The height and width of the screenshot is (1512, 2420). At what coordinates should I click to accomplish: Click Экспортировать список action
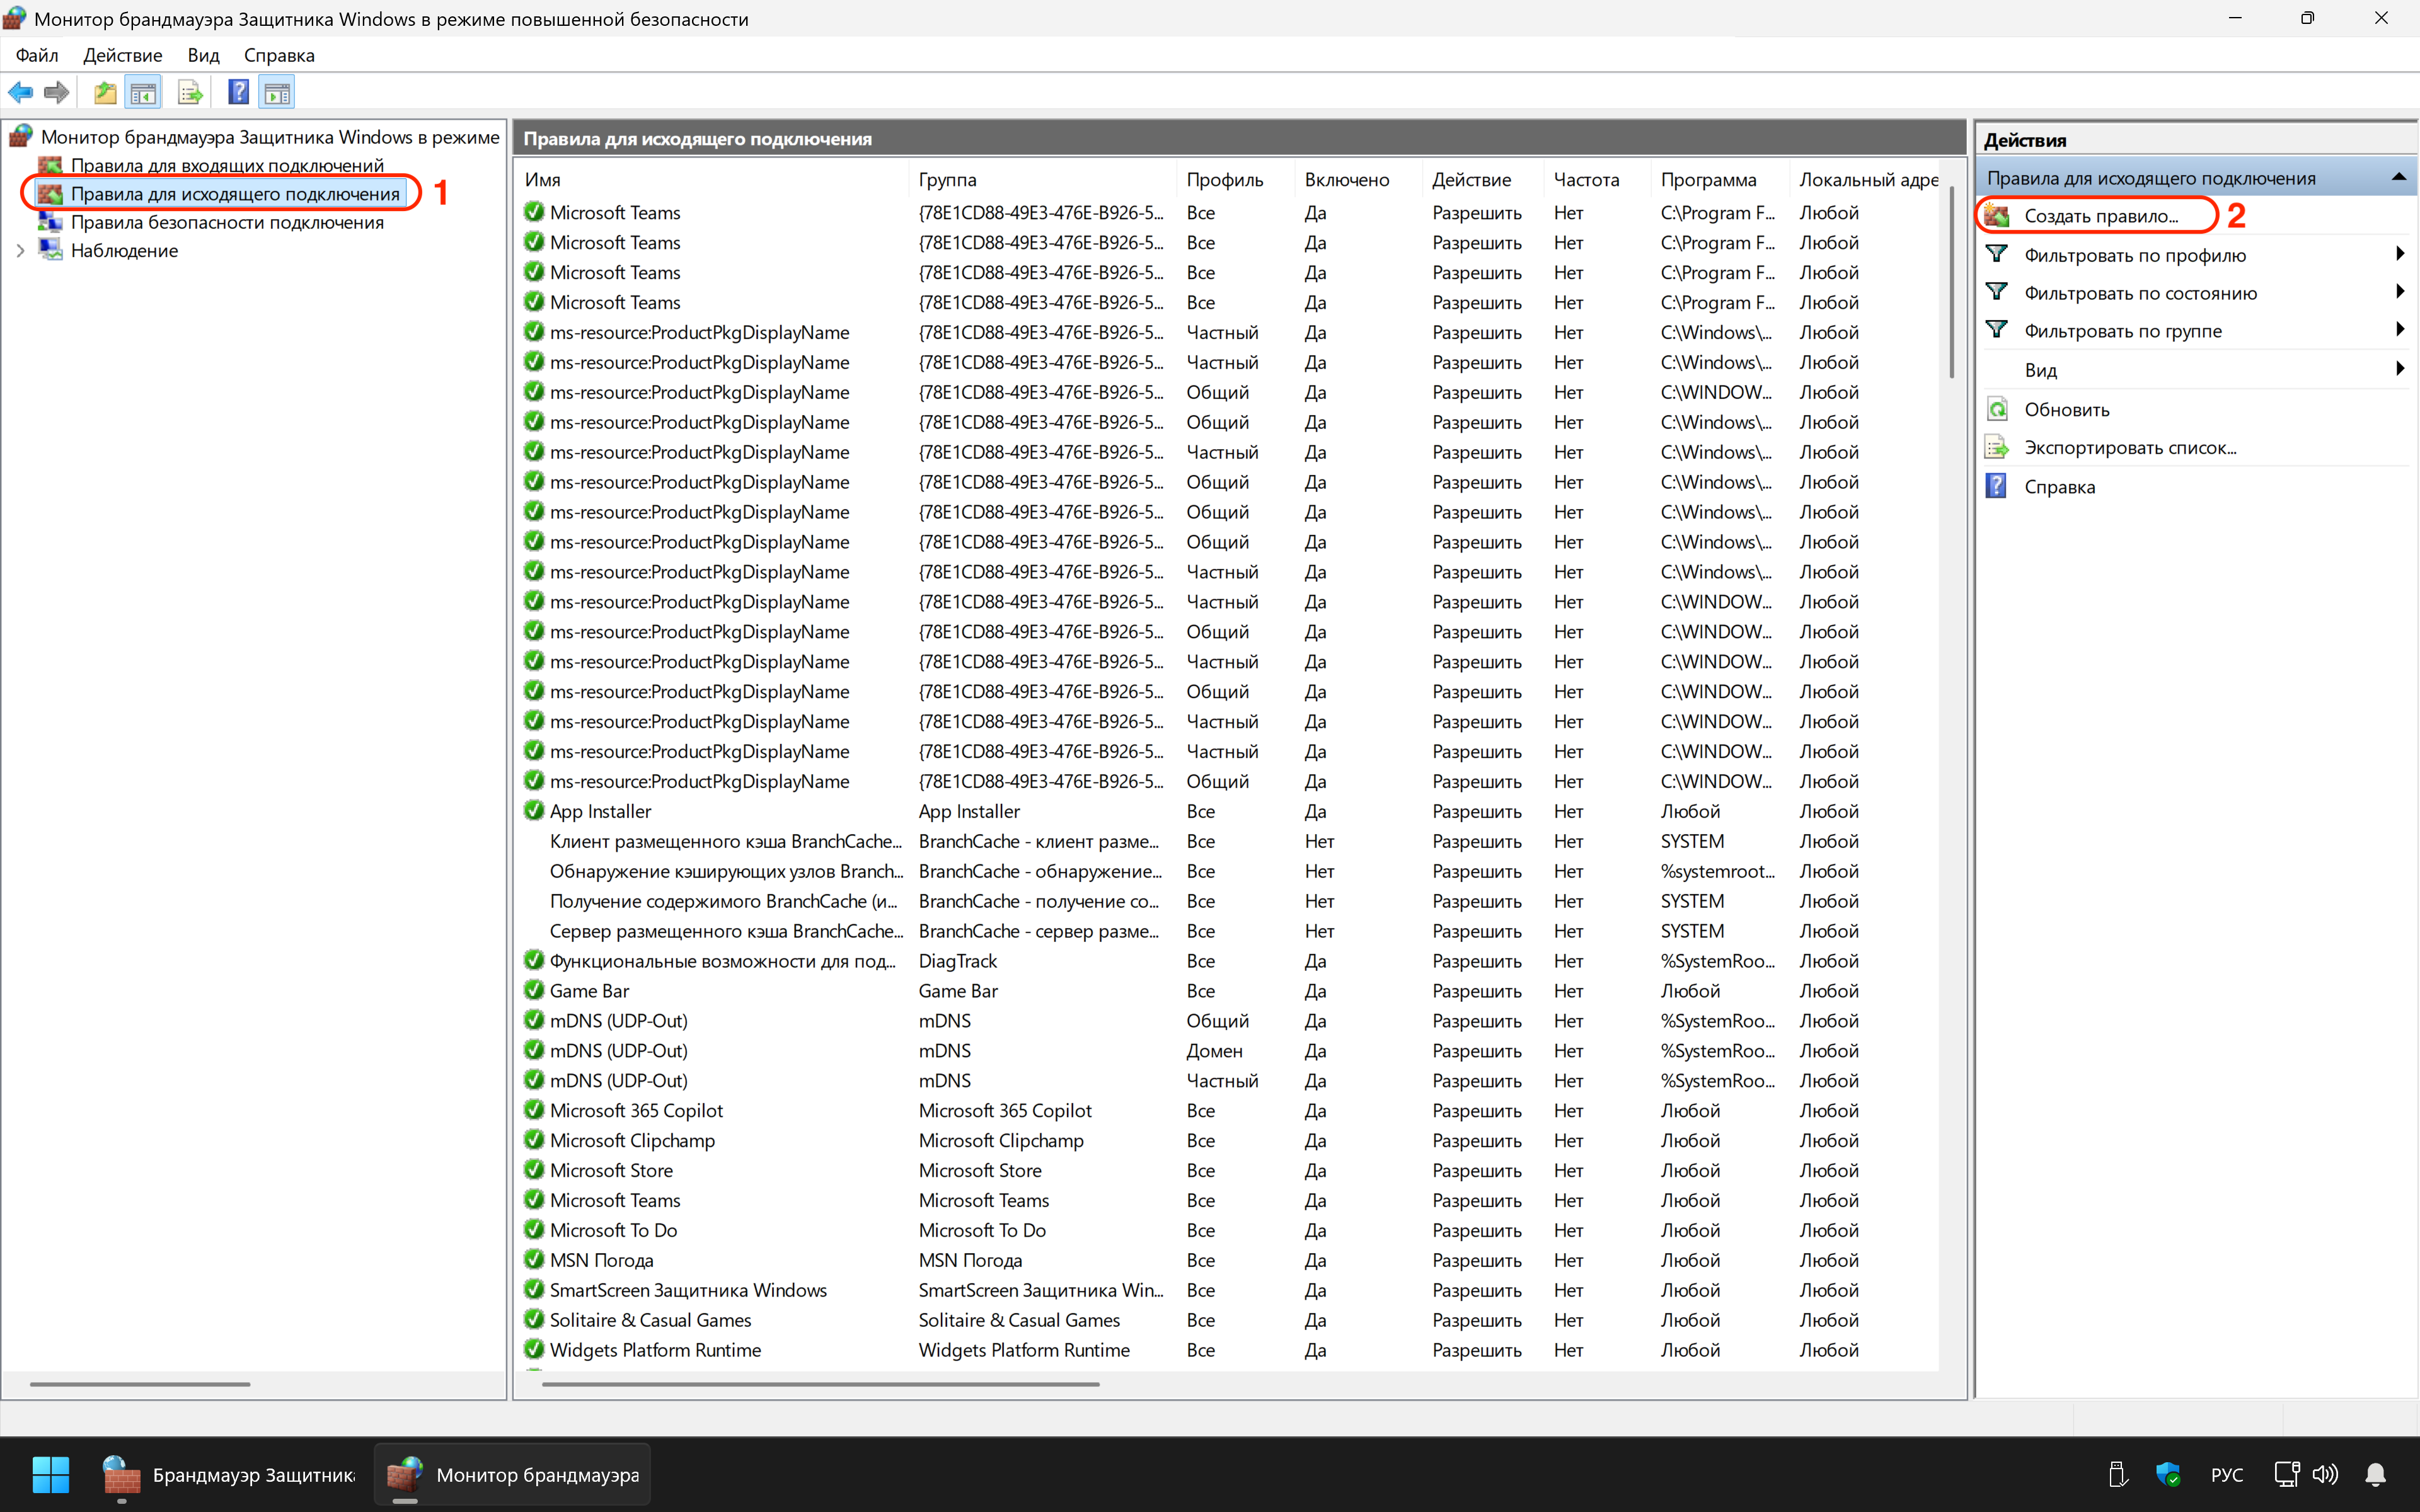(2129, 447)
